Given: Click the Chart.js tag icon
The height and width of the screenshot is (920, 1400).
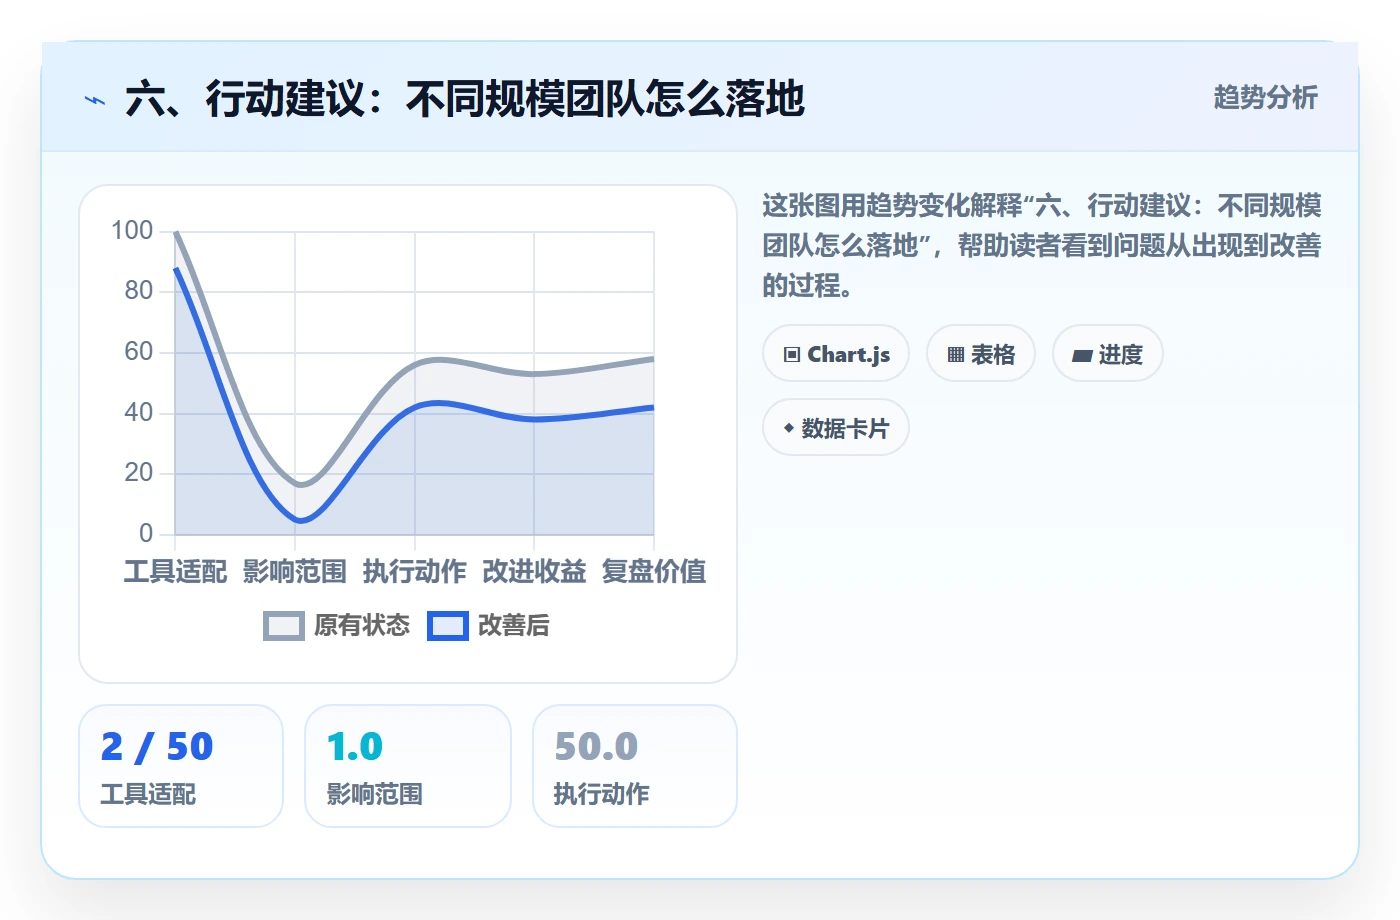Looking at the screenshot, I should click(792, 354).
